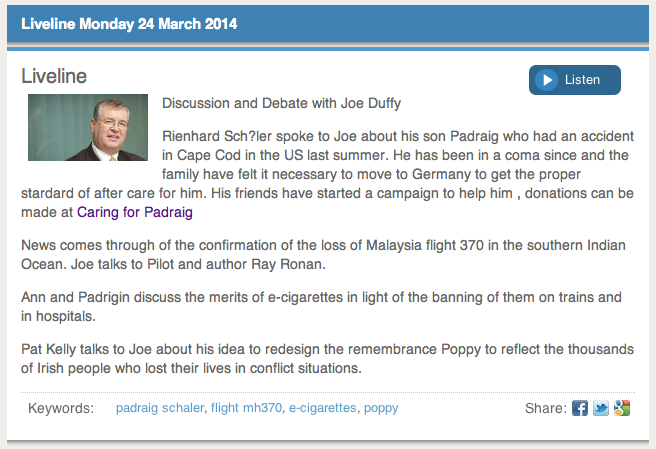Click the Ann and Padrigin e-cigarettes paragraph
The width and height of the screenshot is (656, 449).
(320, 307)
